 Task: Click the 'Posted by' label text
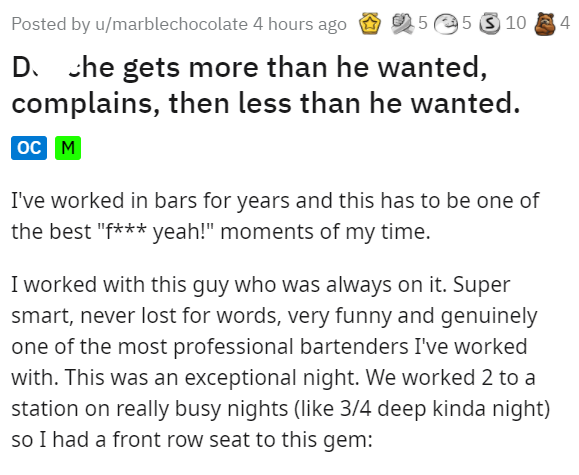[51, 24]
